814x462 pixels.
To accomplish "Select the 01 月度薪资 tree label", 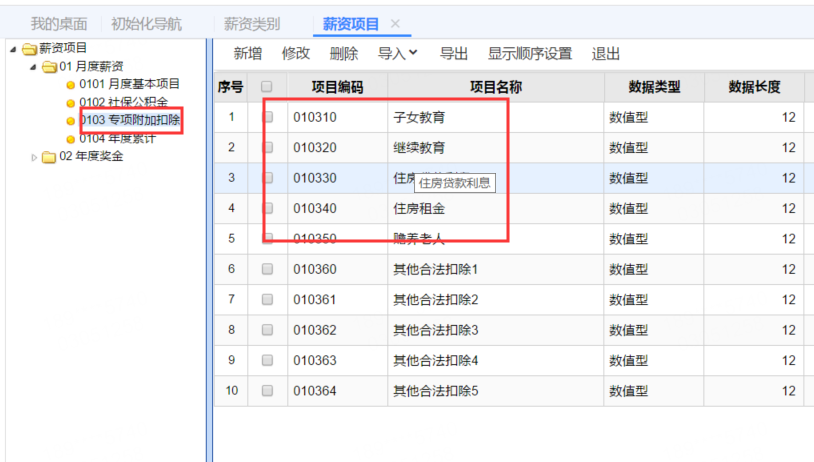I will [x=91, y=66].
